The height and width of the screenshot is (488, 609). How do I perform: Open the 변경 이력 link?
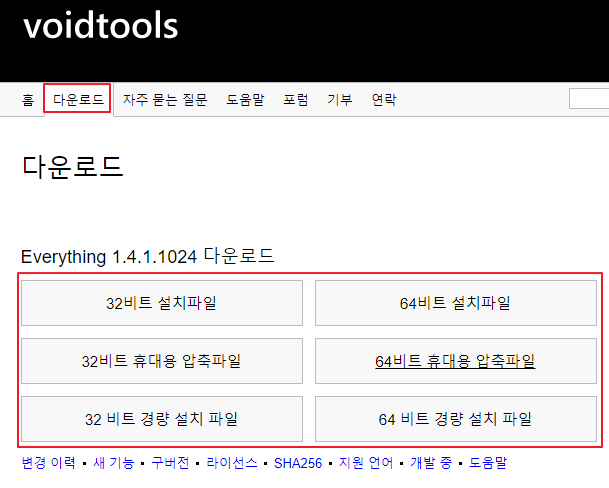click(x=49, y=463)
